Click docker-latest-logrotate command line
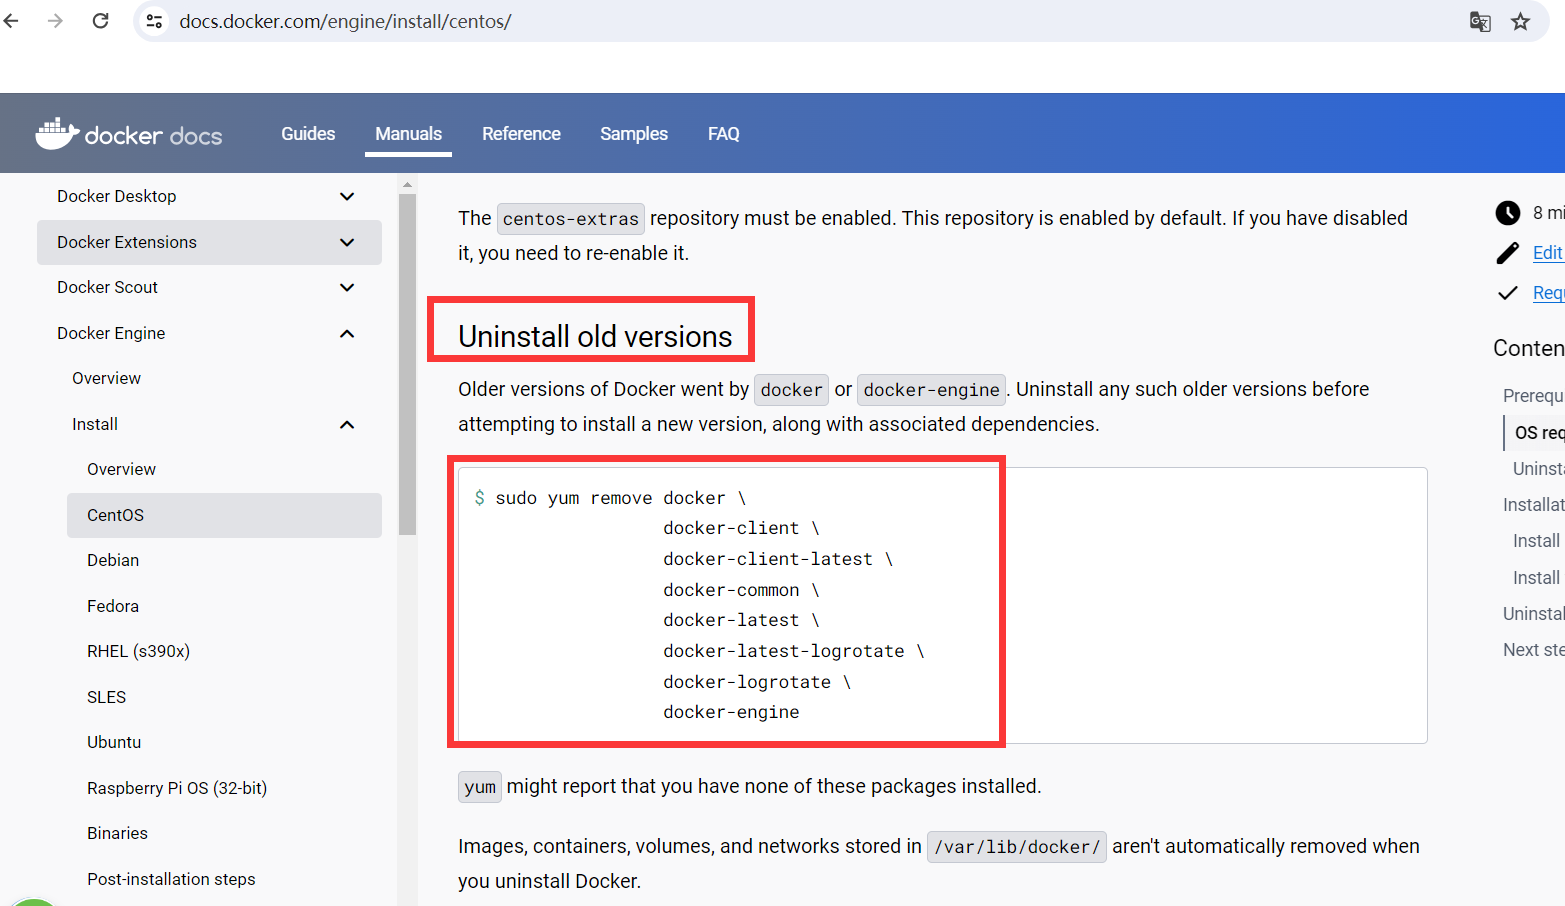Image resolution: width=1565 pixels, height=906 pixels. pyautogui.click(x=793, y=651)
